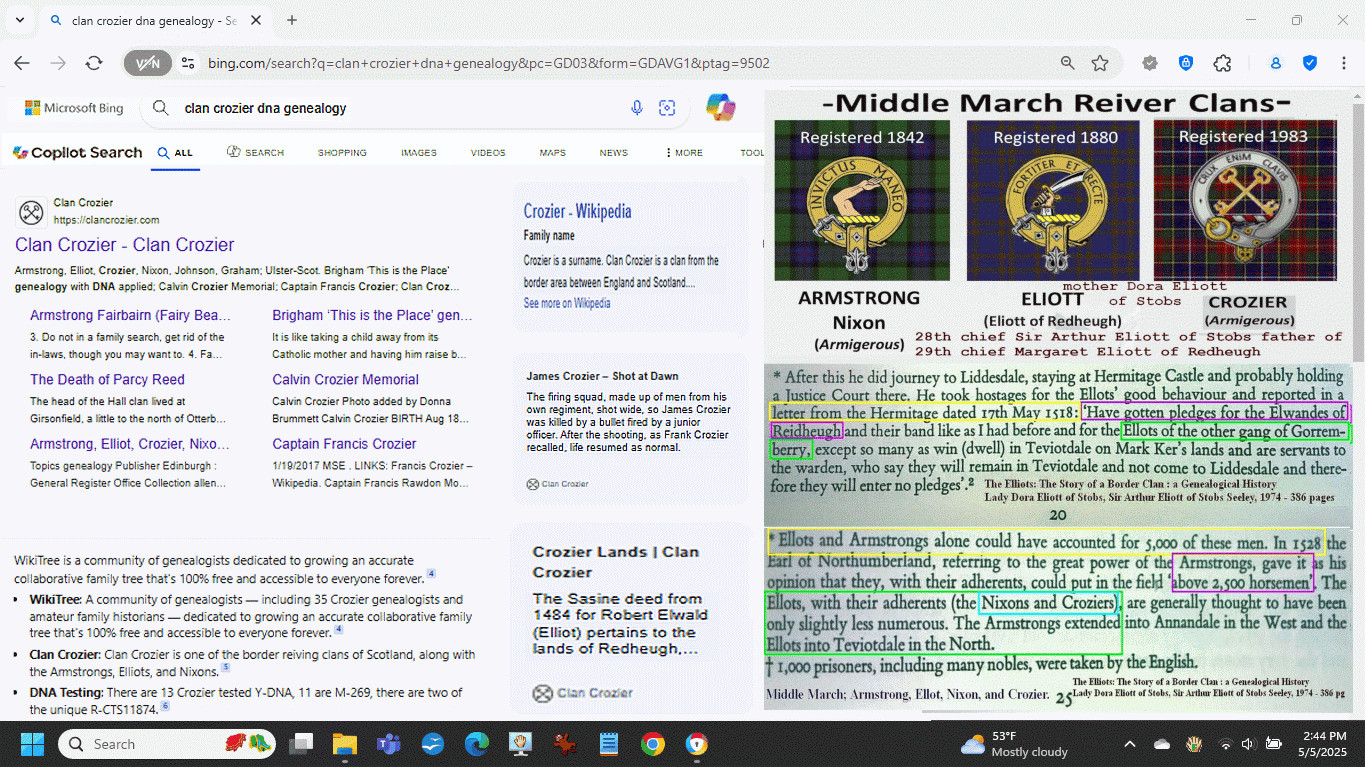Click citation 5 after Clan Crozier bullet
This screenshot has height=767, width=1365.
[x=225, y=668]
